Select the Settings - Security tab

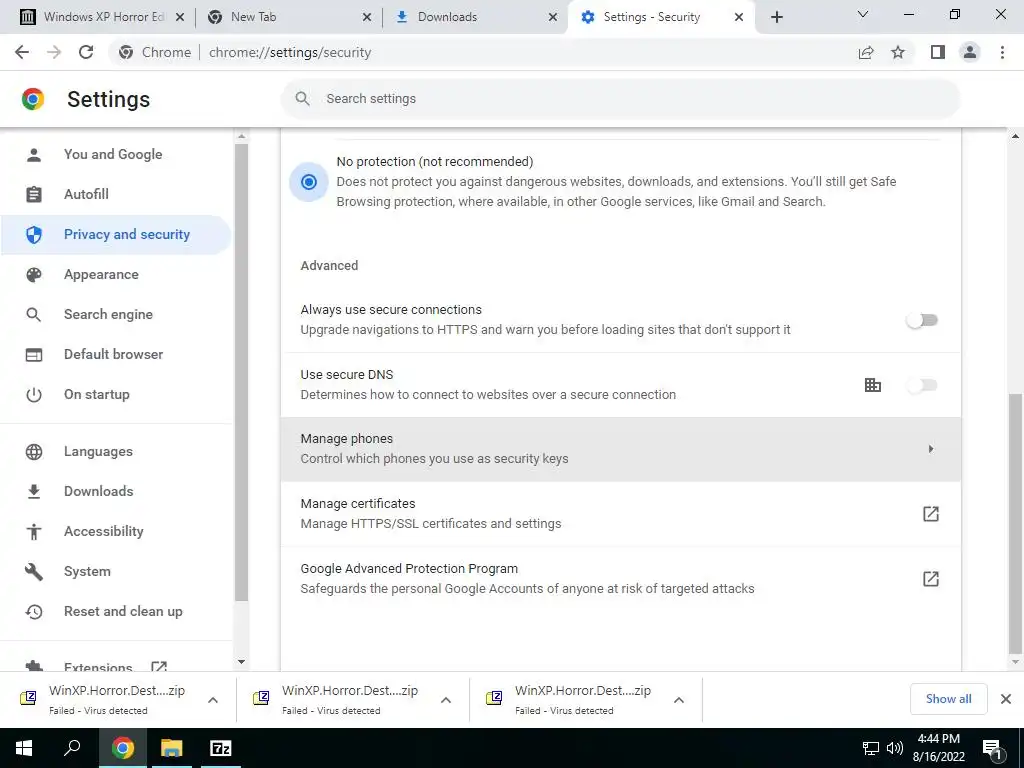point(660,17)
